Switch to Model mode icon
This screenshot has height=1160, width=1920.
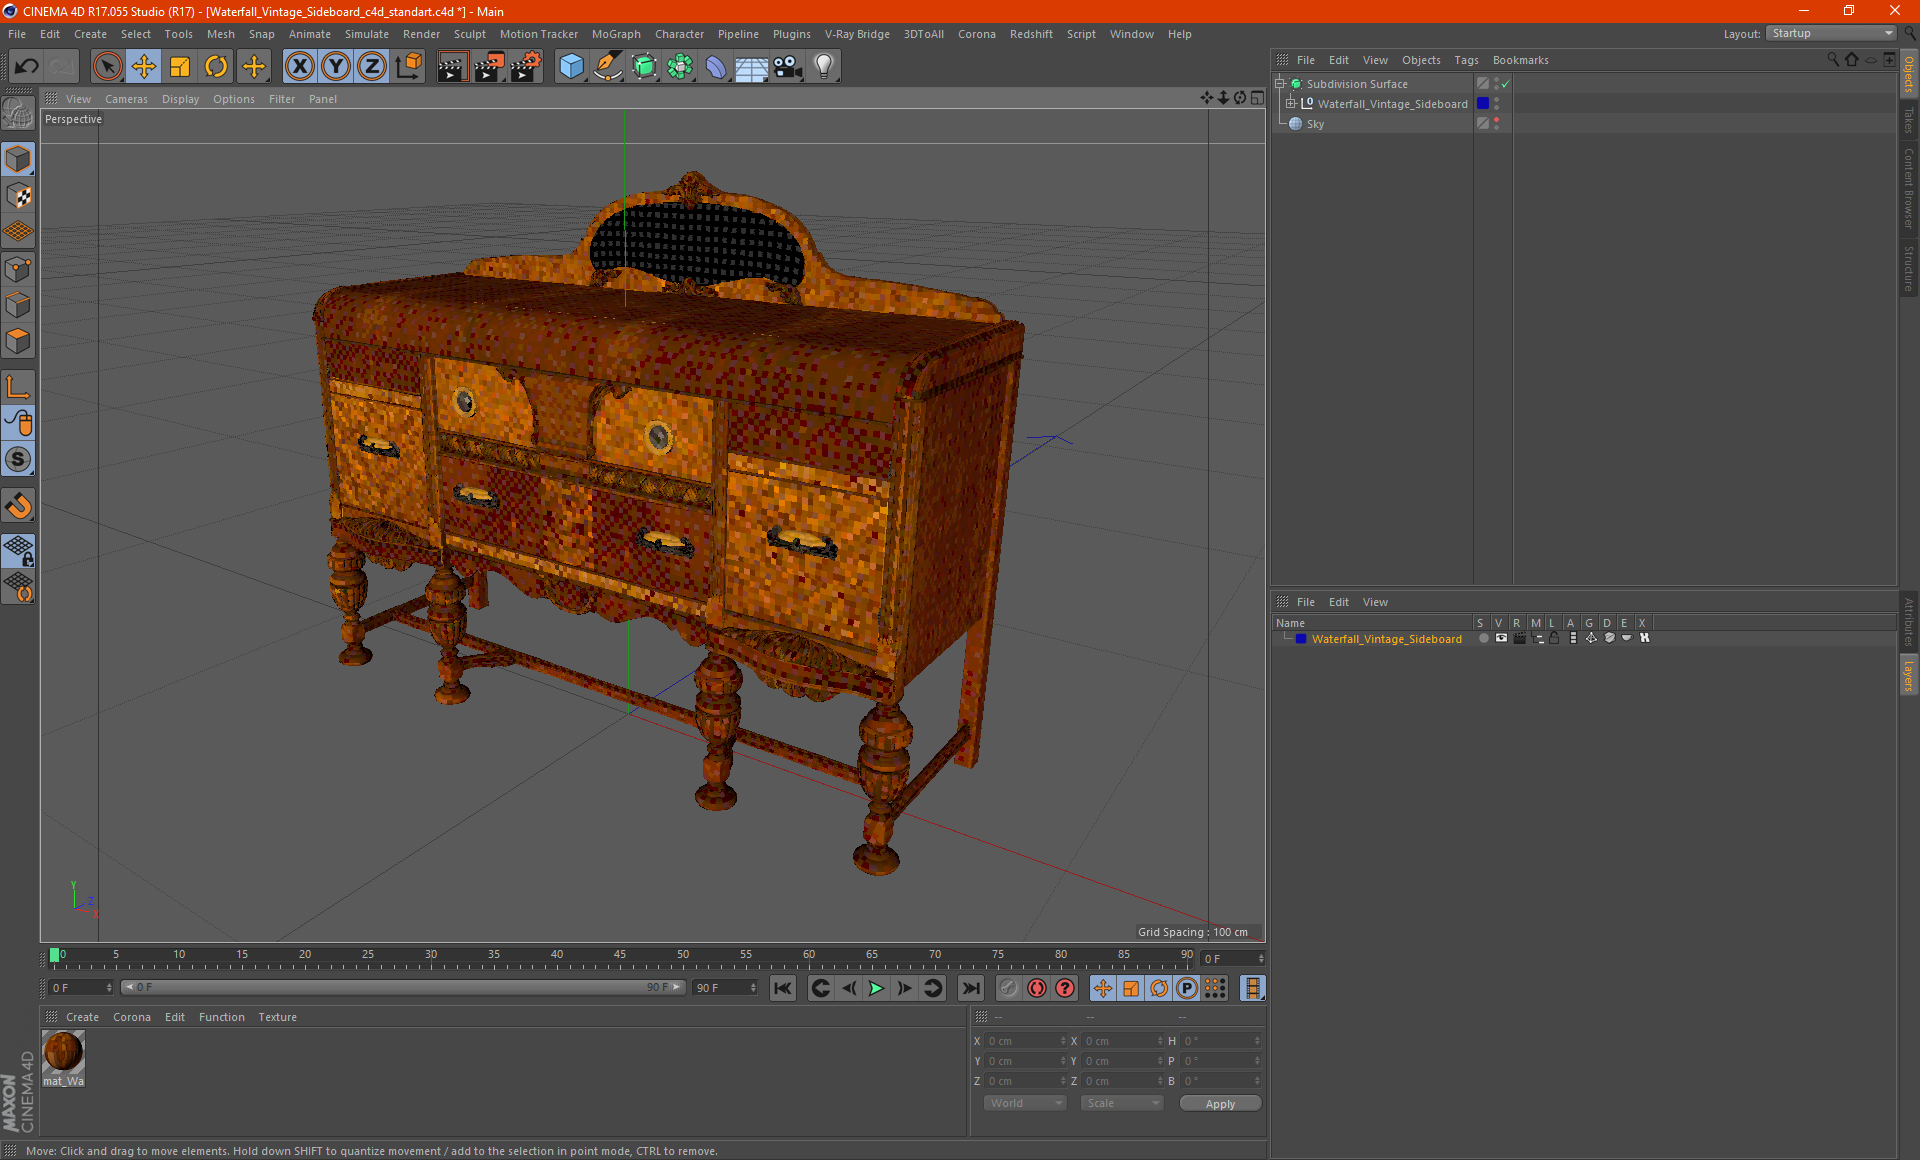click(x=18, y=160)
